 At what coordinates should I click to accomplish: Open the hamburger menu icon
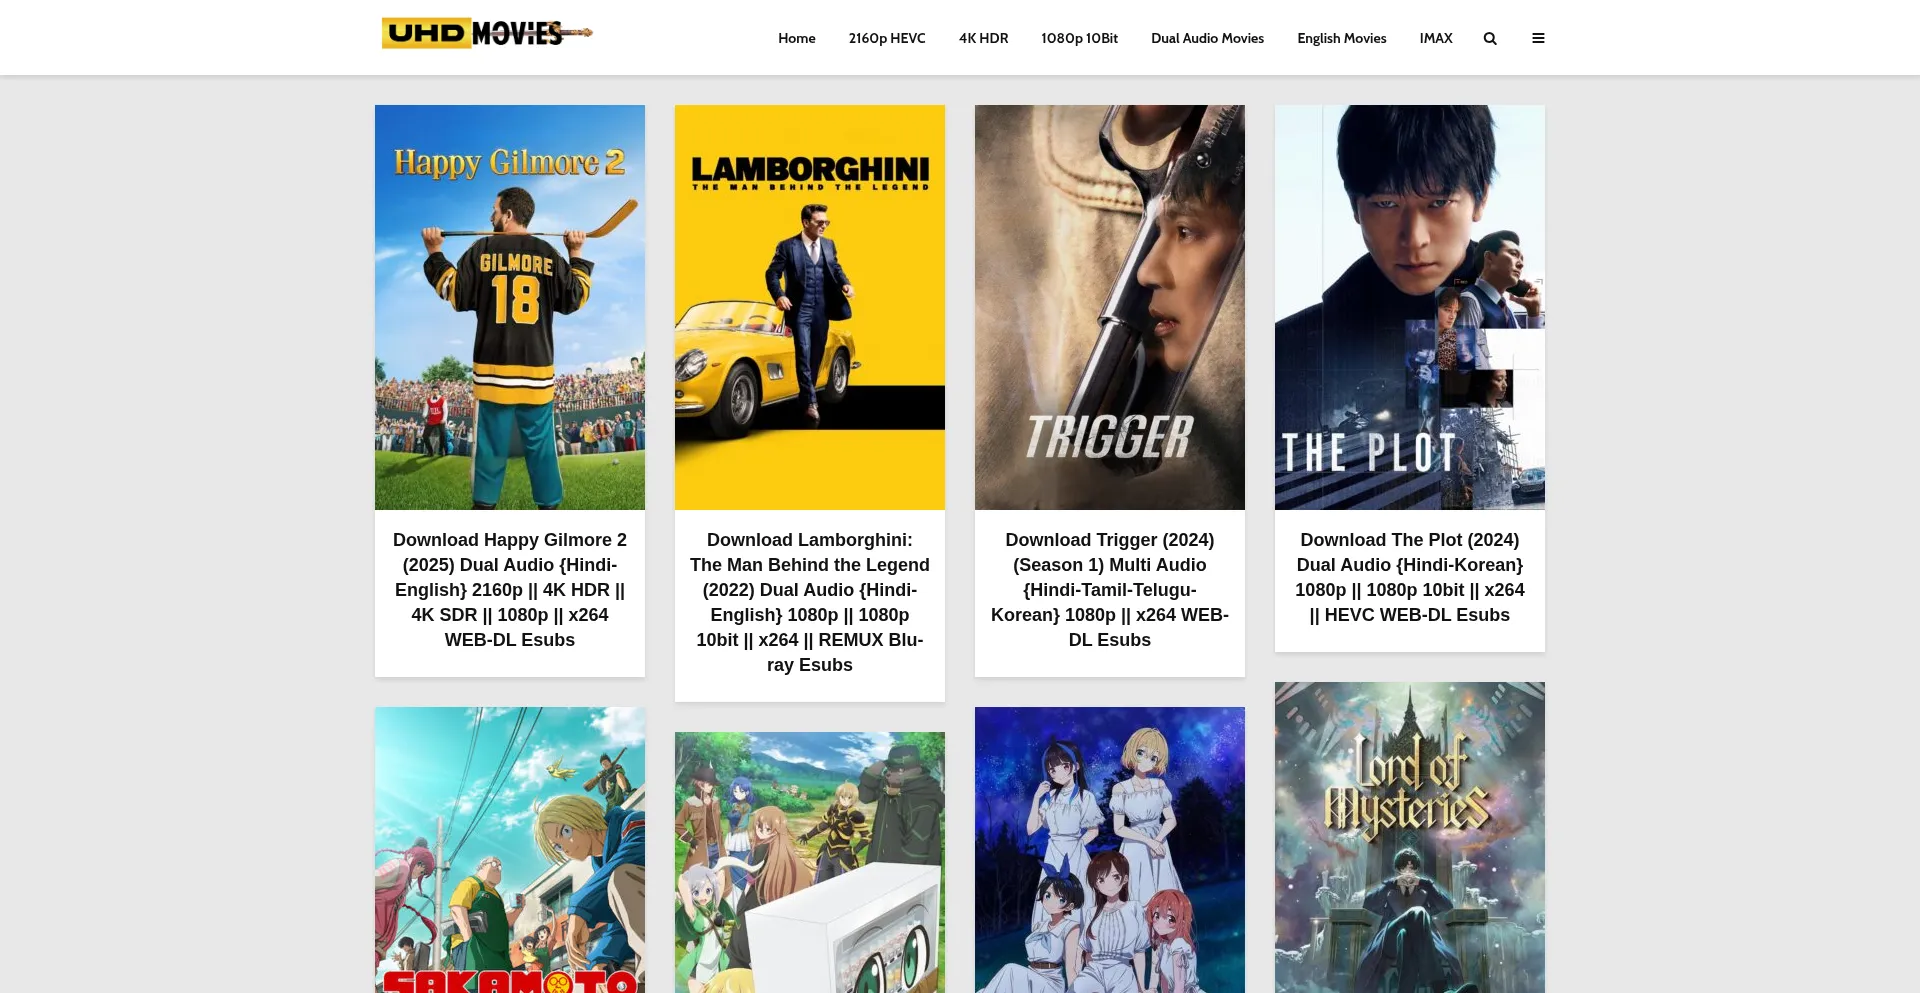point(1538,38)
